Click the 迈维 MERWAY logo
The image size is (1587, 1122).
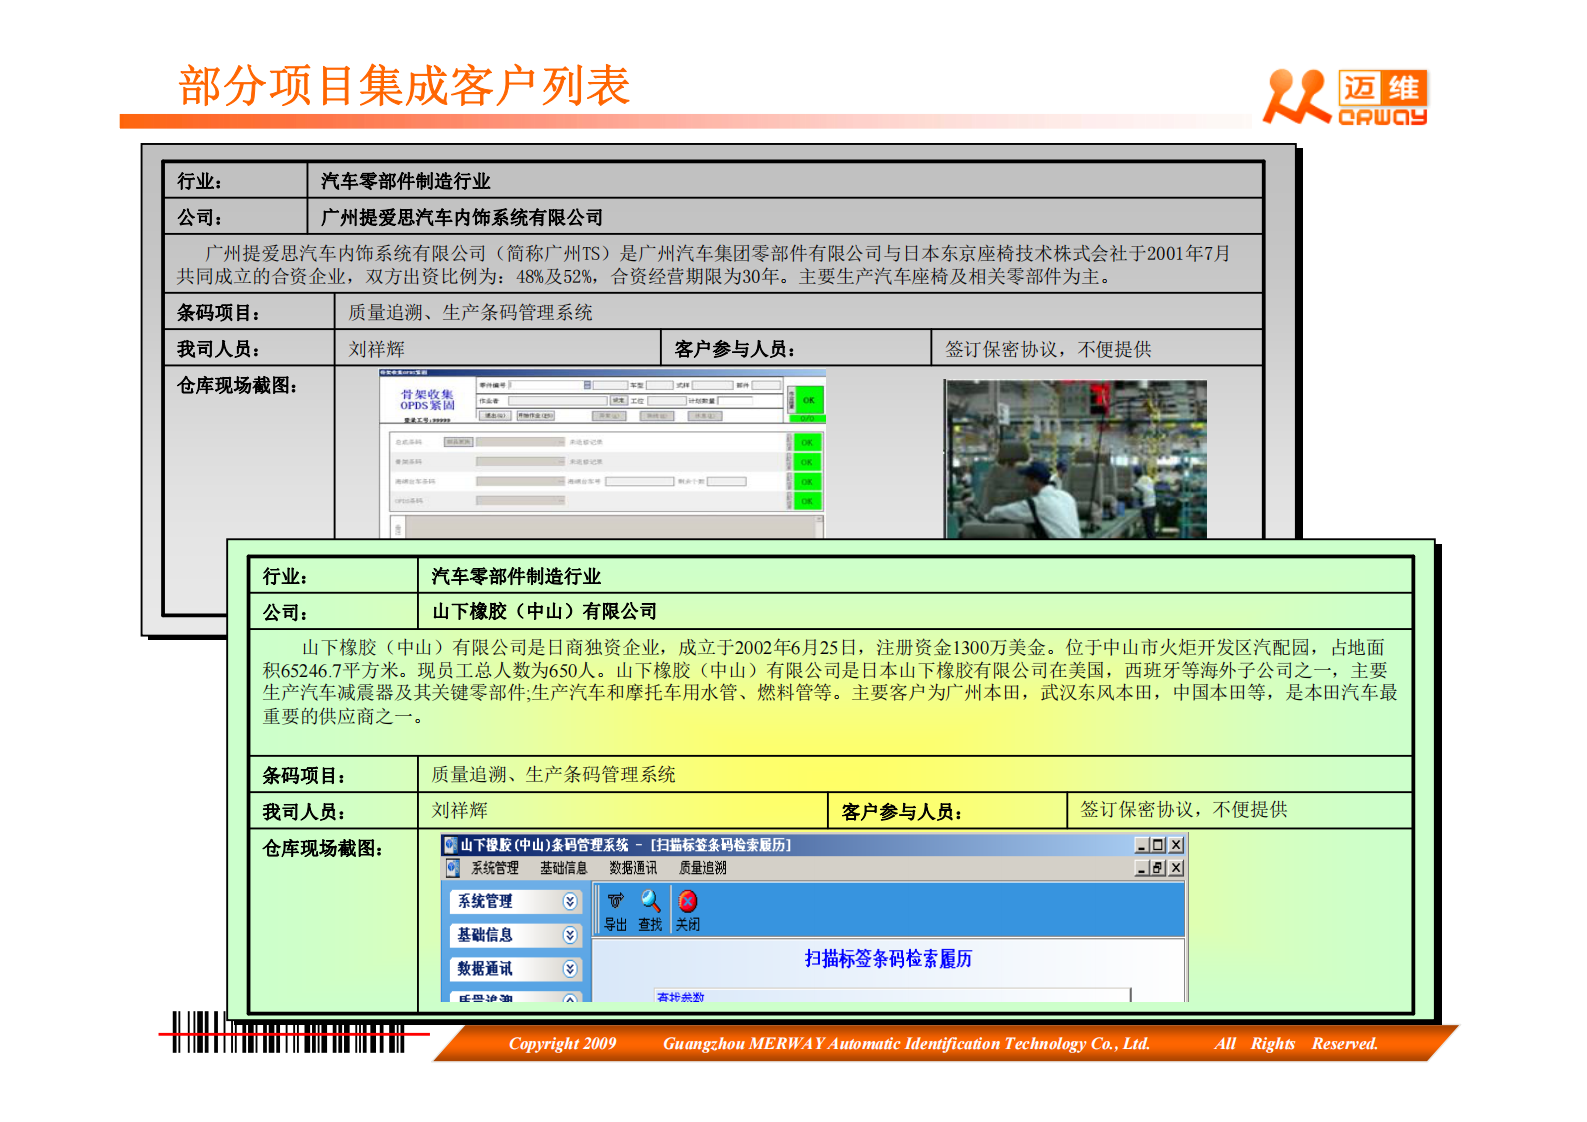click(x=1346, y=97)
